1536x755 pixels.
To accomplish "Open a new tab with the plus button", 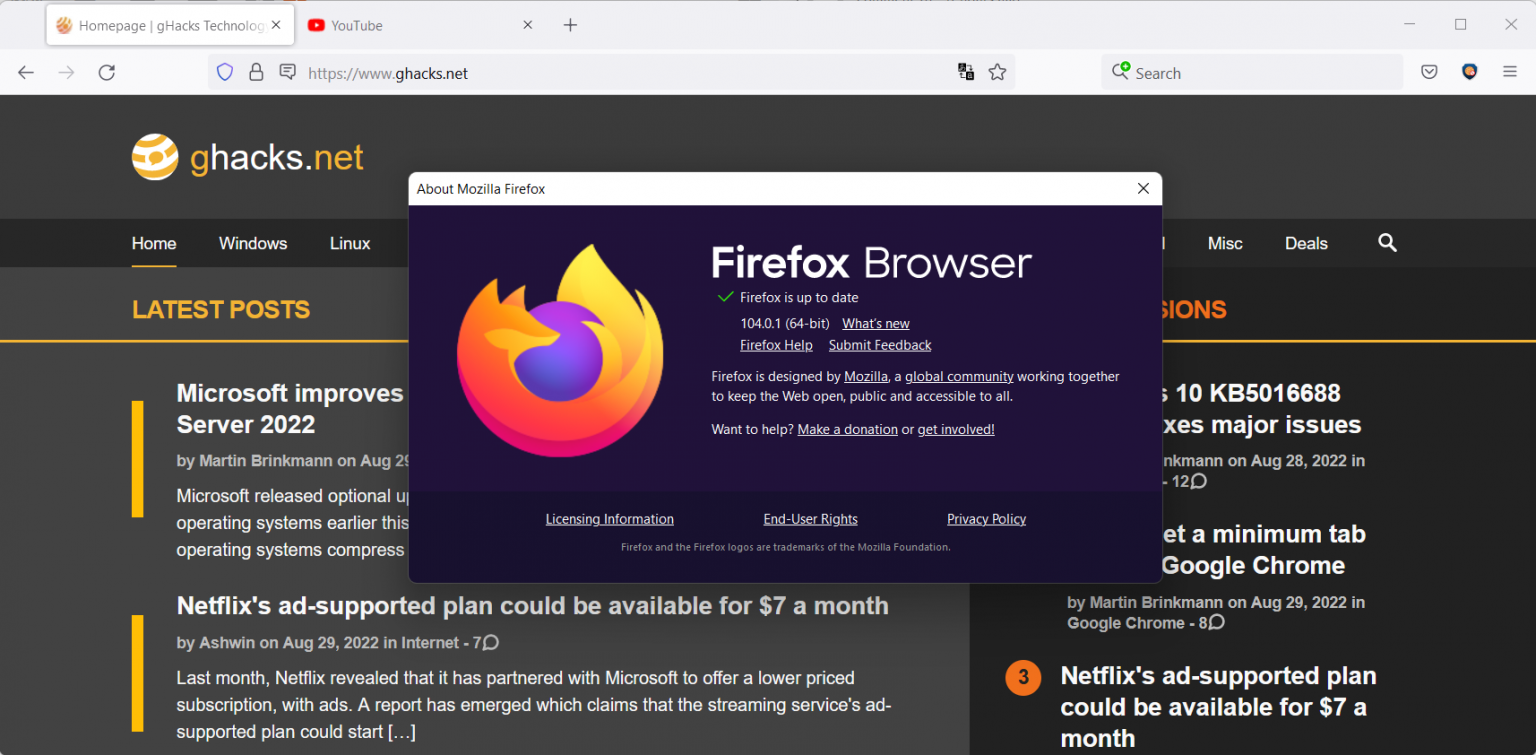I will coord(570,24).
